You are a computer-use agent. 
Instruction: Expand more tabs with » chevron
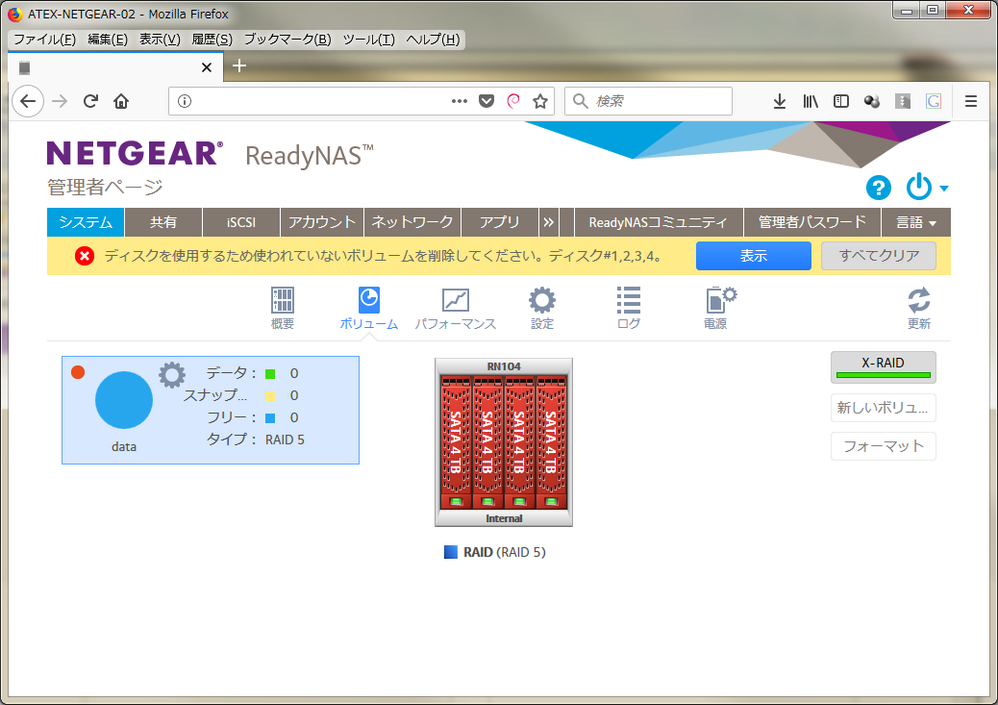coord(549,222)
